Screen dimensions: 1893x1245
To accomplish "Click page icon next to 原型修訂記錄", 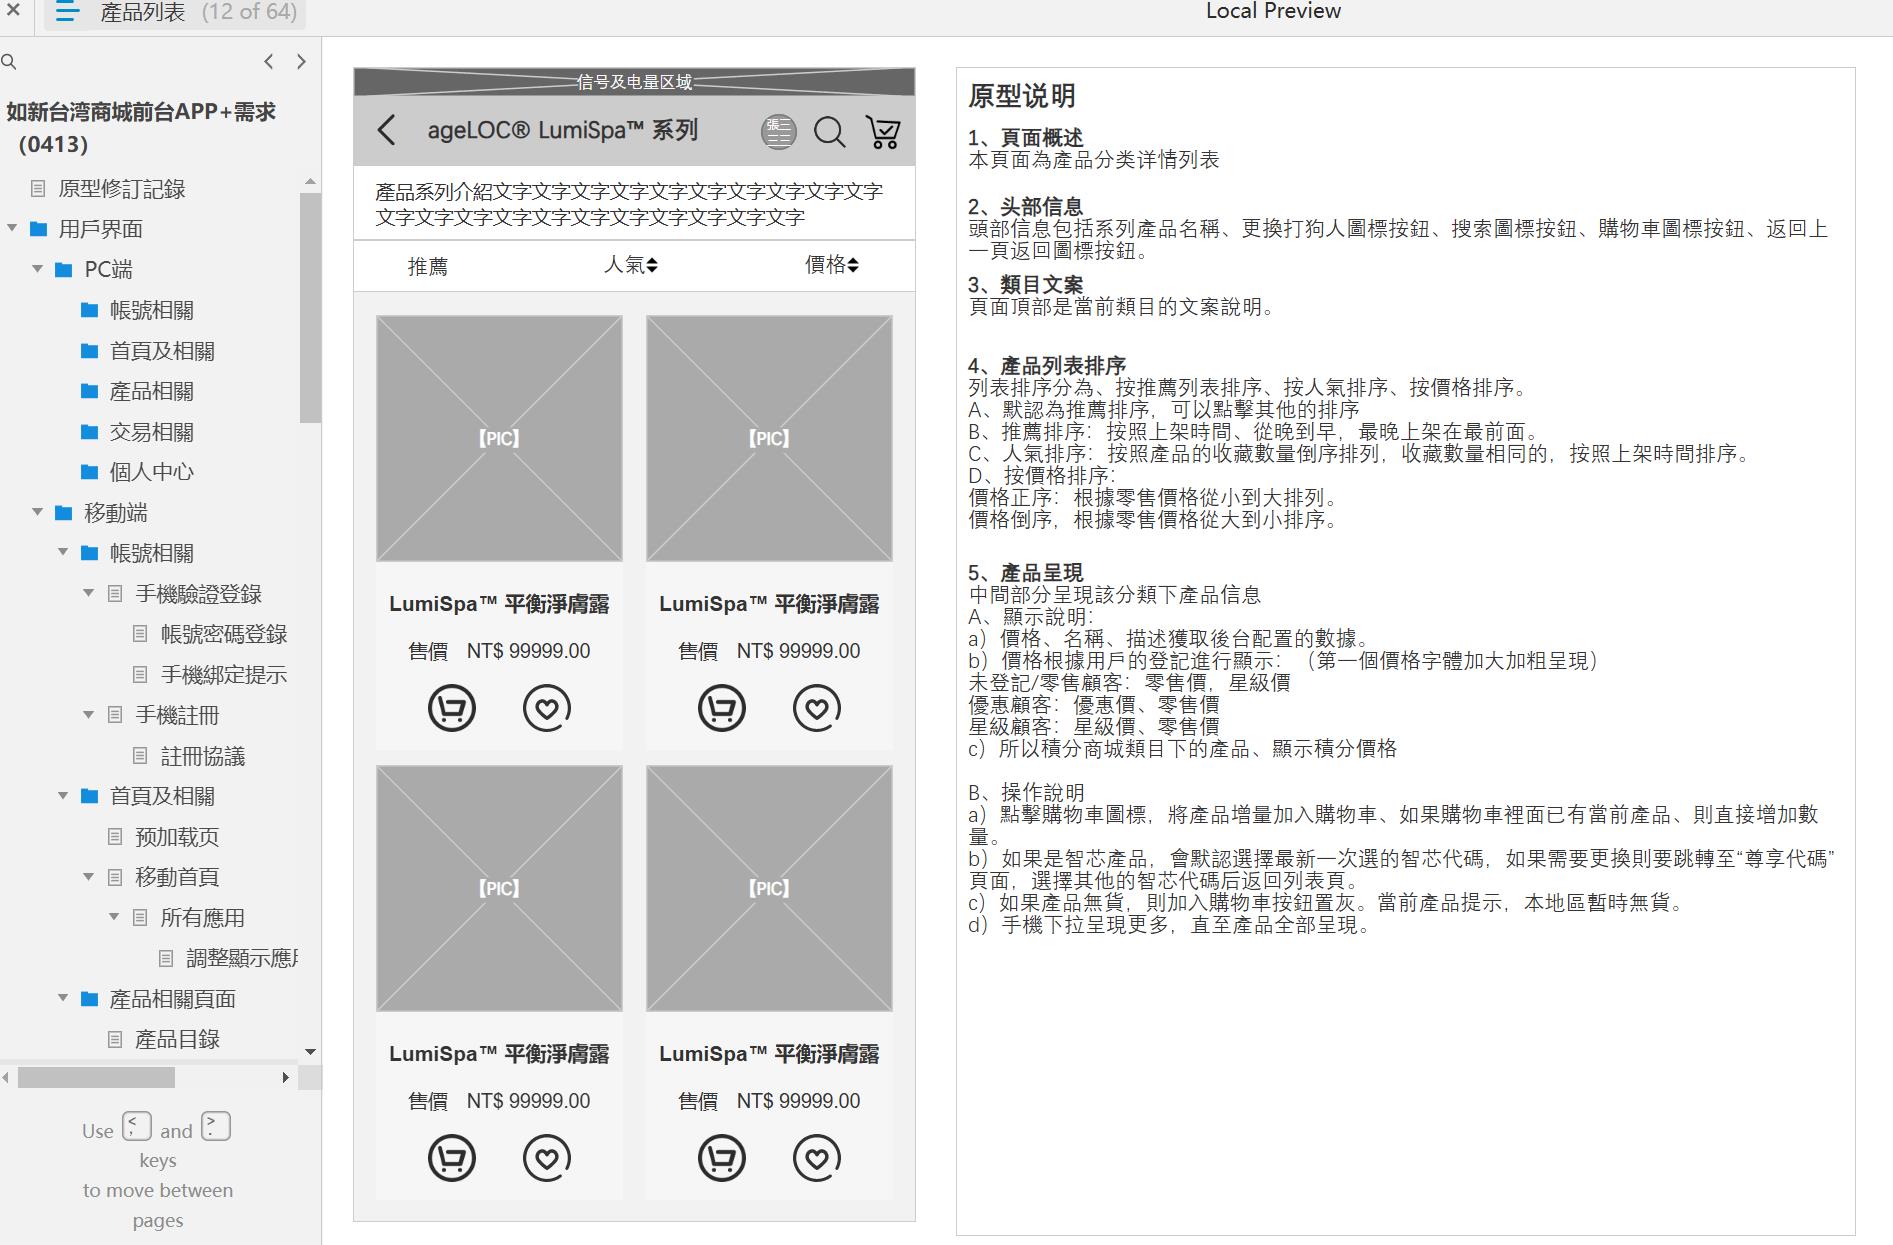I will pos(38,189).
